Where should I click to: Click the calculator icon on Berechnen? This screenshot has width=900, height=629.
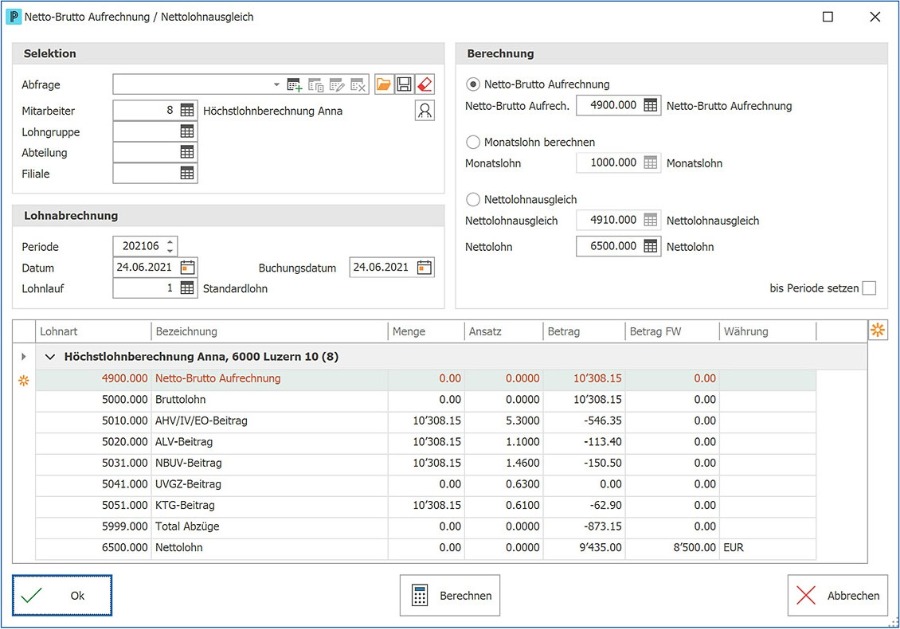420,596
